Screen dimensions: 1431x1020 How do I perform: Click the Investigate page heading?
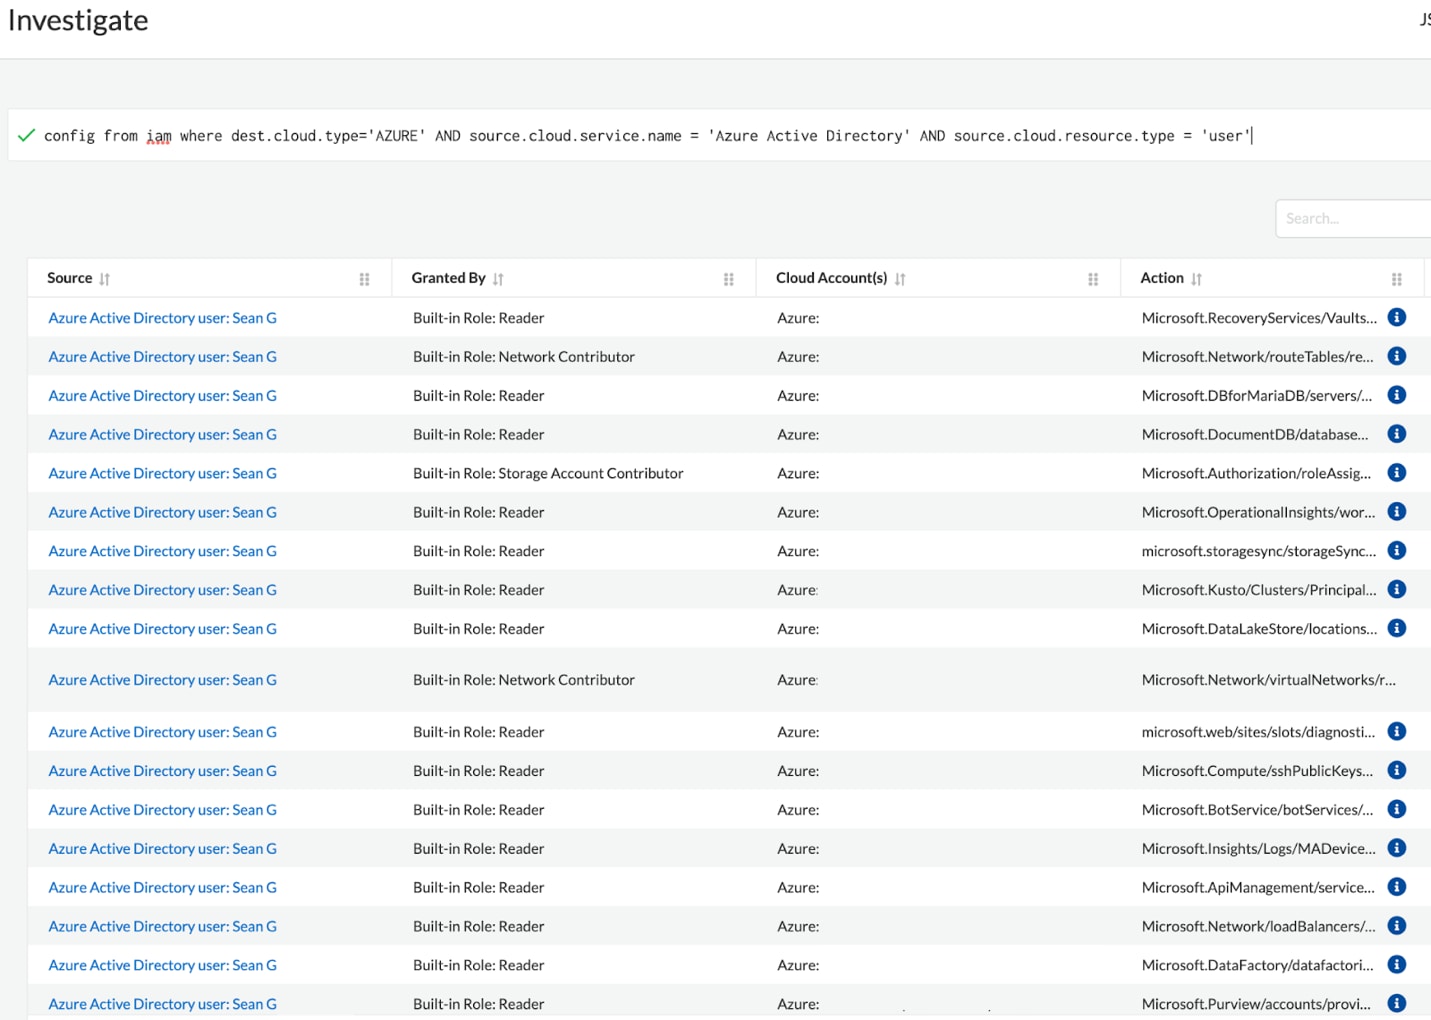78,21
